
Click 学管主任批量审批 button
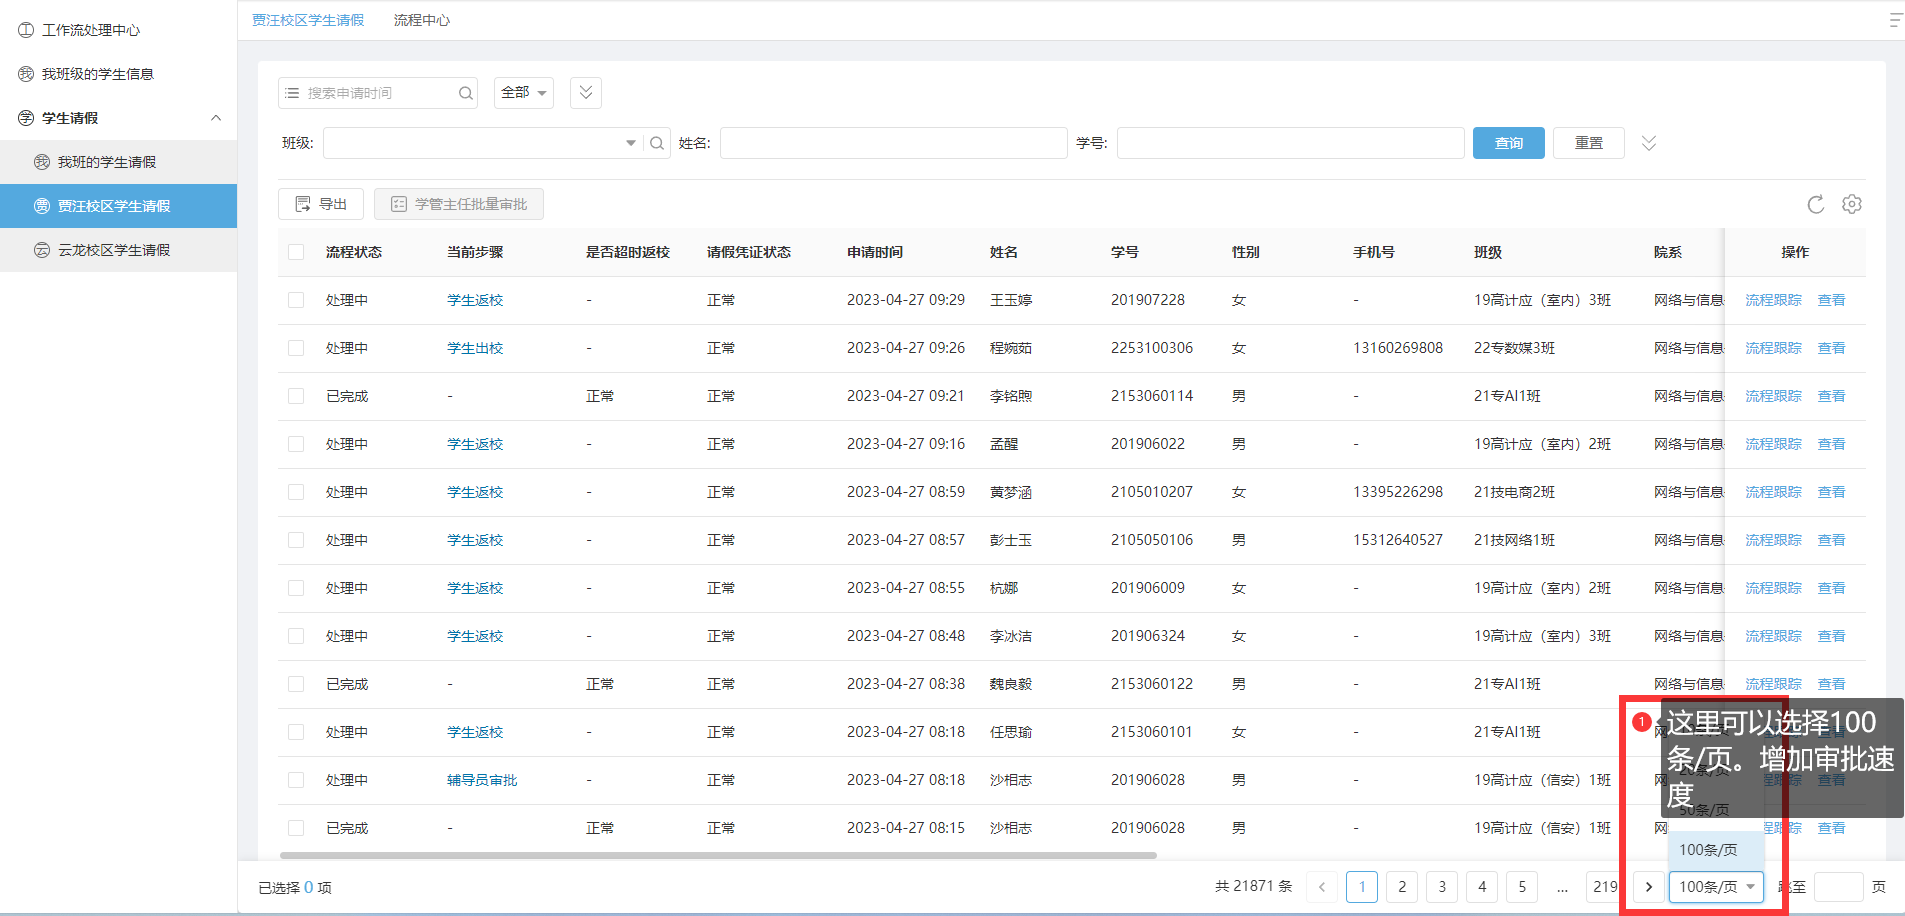458,204
